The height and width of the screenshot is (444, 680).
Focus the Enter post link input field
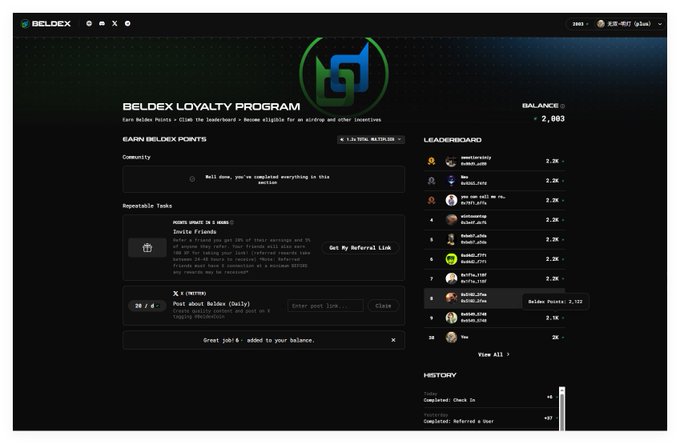point(325,306)
